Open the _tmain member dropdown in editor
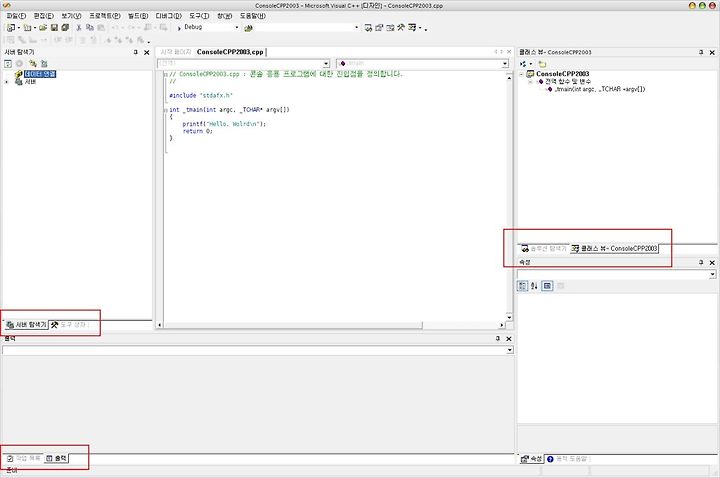Viewport: 720px width, 478px height. point(505,63)
